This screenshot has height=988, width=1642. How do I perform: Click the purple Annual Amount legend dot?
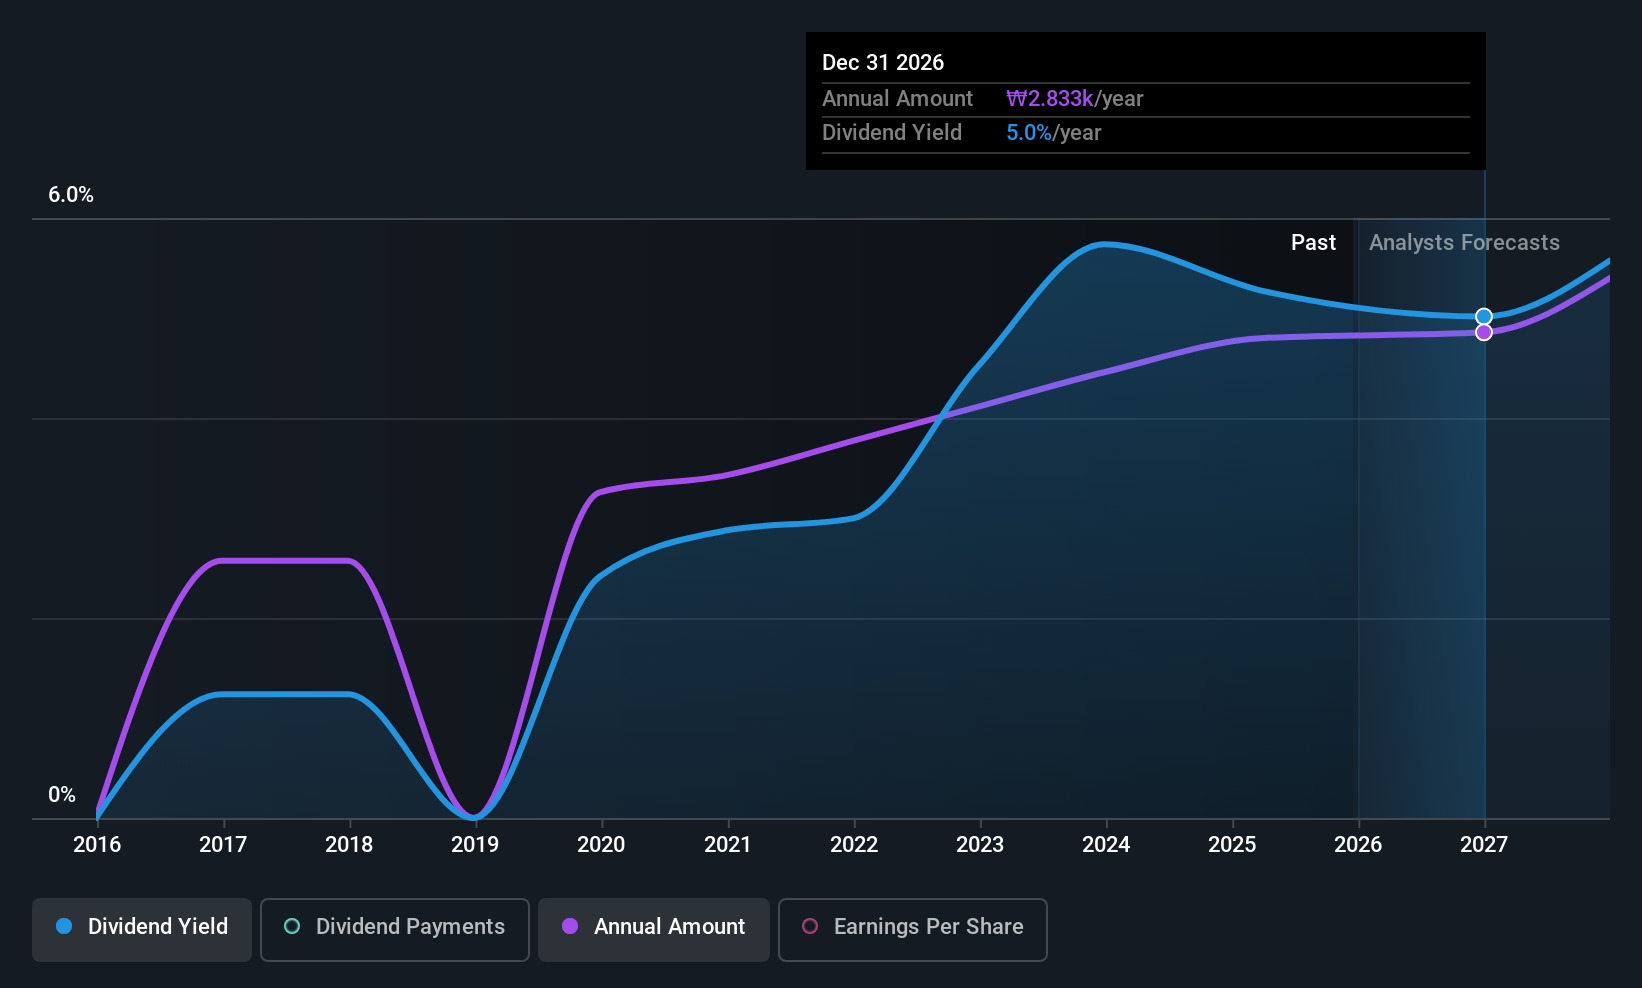(570, 927)
